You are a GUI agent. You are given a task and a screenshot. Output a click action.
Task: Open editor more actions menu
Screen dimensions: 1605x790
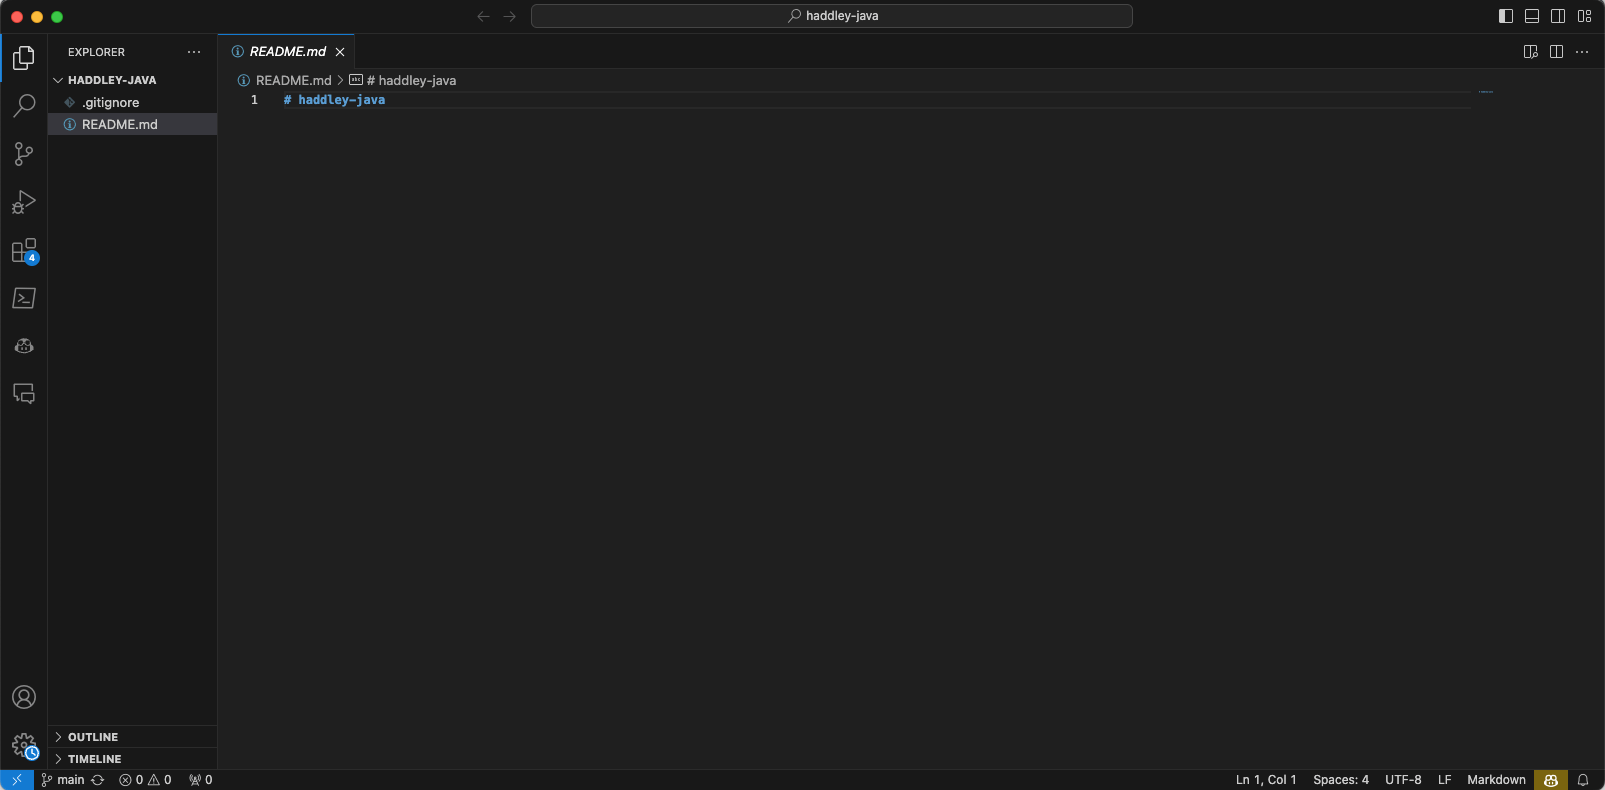(1582, 52)
